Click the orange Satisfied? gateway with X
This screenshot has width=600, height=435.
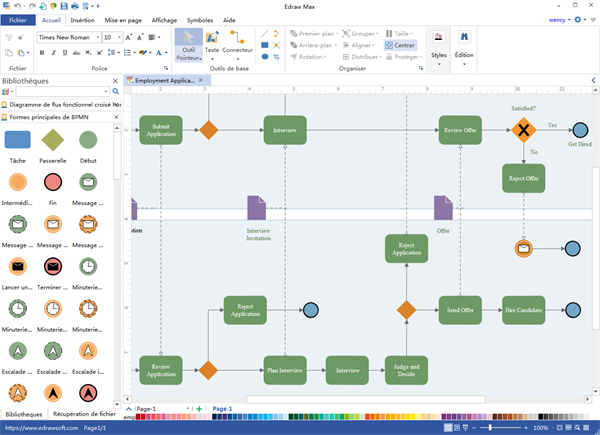tap(523, 130)
